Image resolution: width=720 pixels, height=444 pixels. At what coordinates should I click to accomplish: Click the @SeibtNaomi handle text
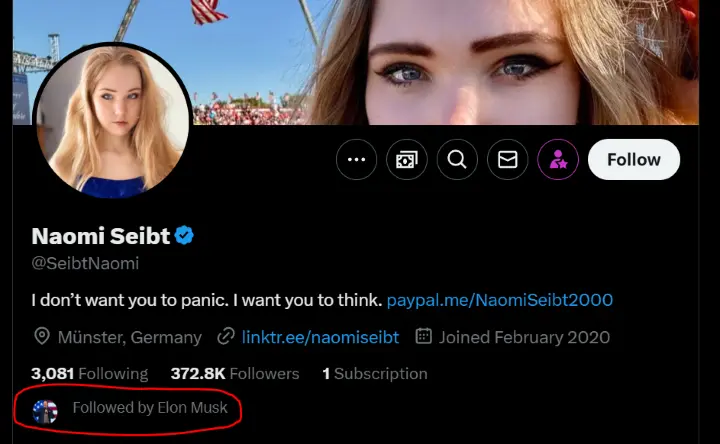point(85,264)
